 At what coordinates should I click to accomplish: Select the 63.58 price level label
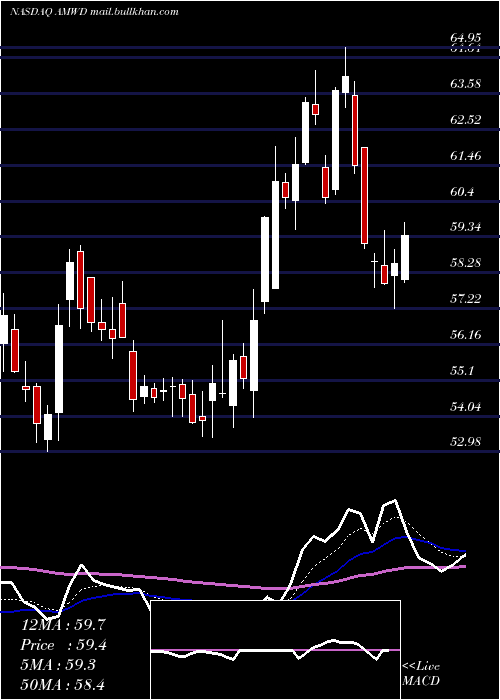(466, 83)
